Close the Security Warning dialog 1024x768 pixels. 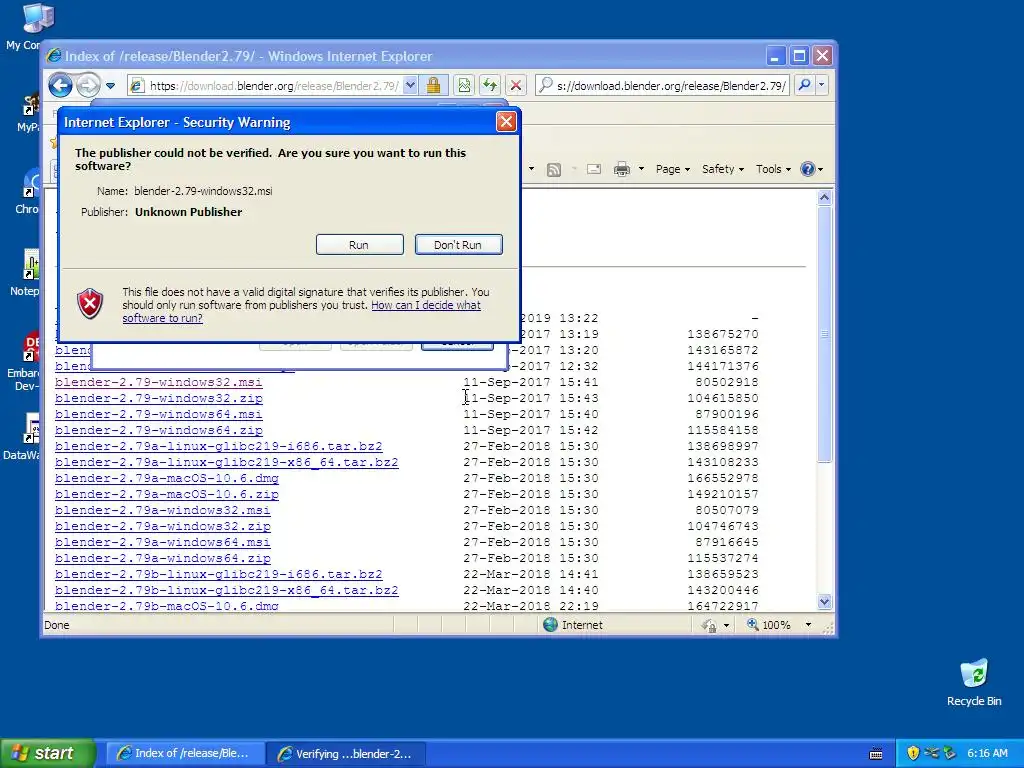(x=506, y=121)
